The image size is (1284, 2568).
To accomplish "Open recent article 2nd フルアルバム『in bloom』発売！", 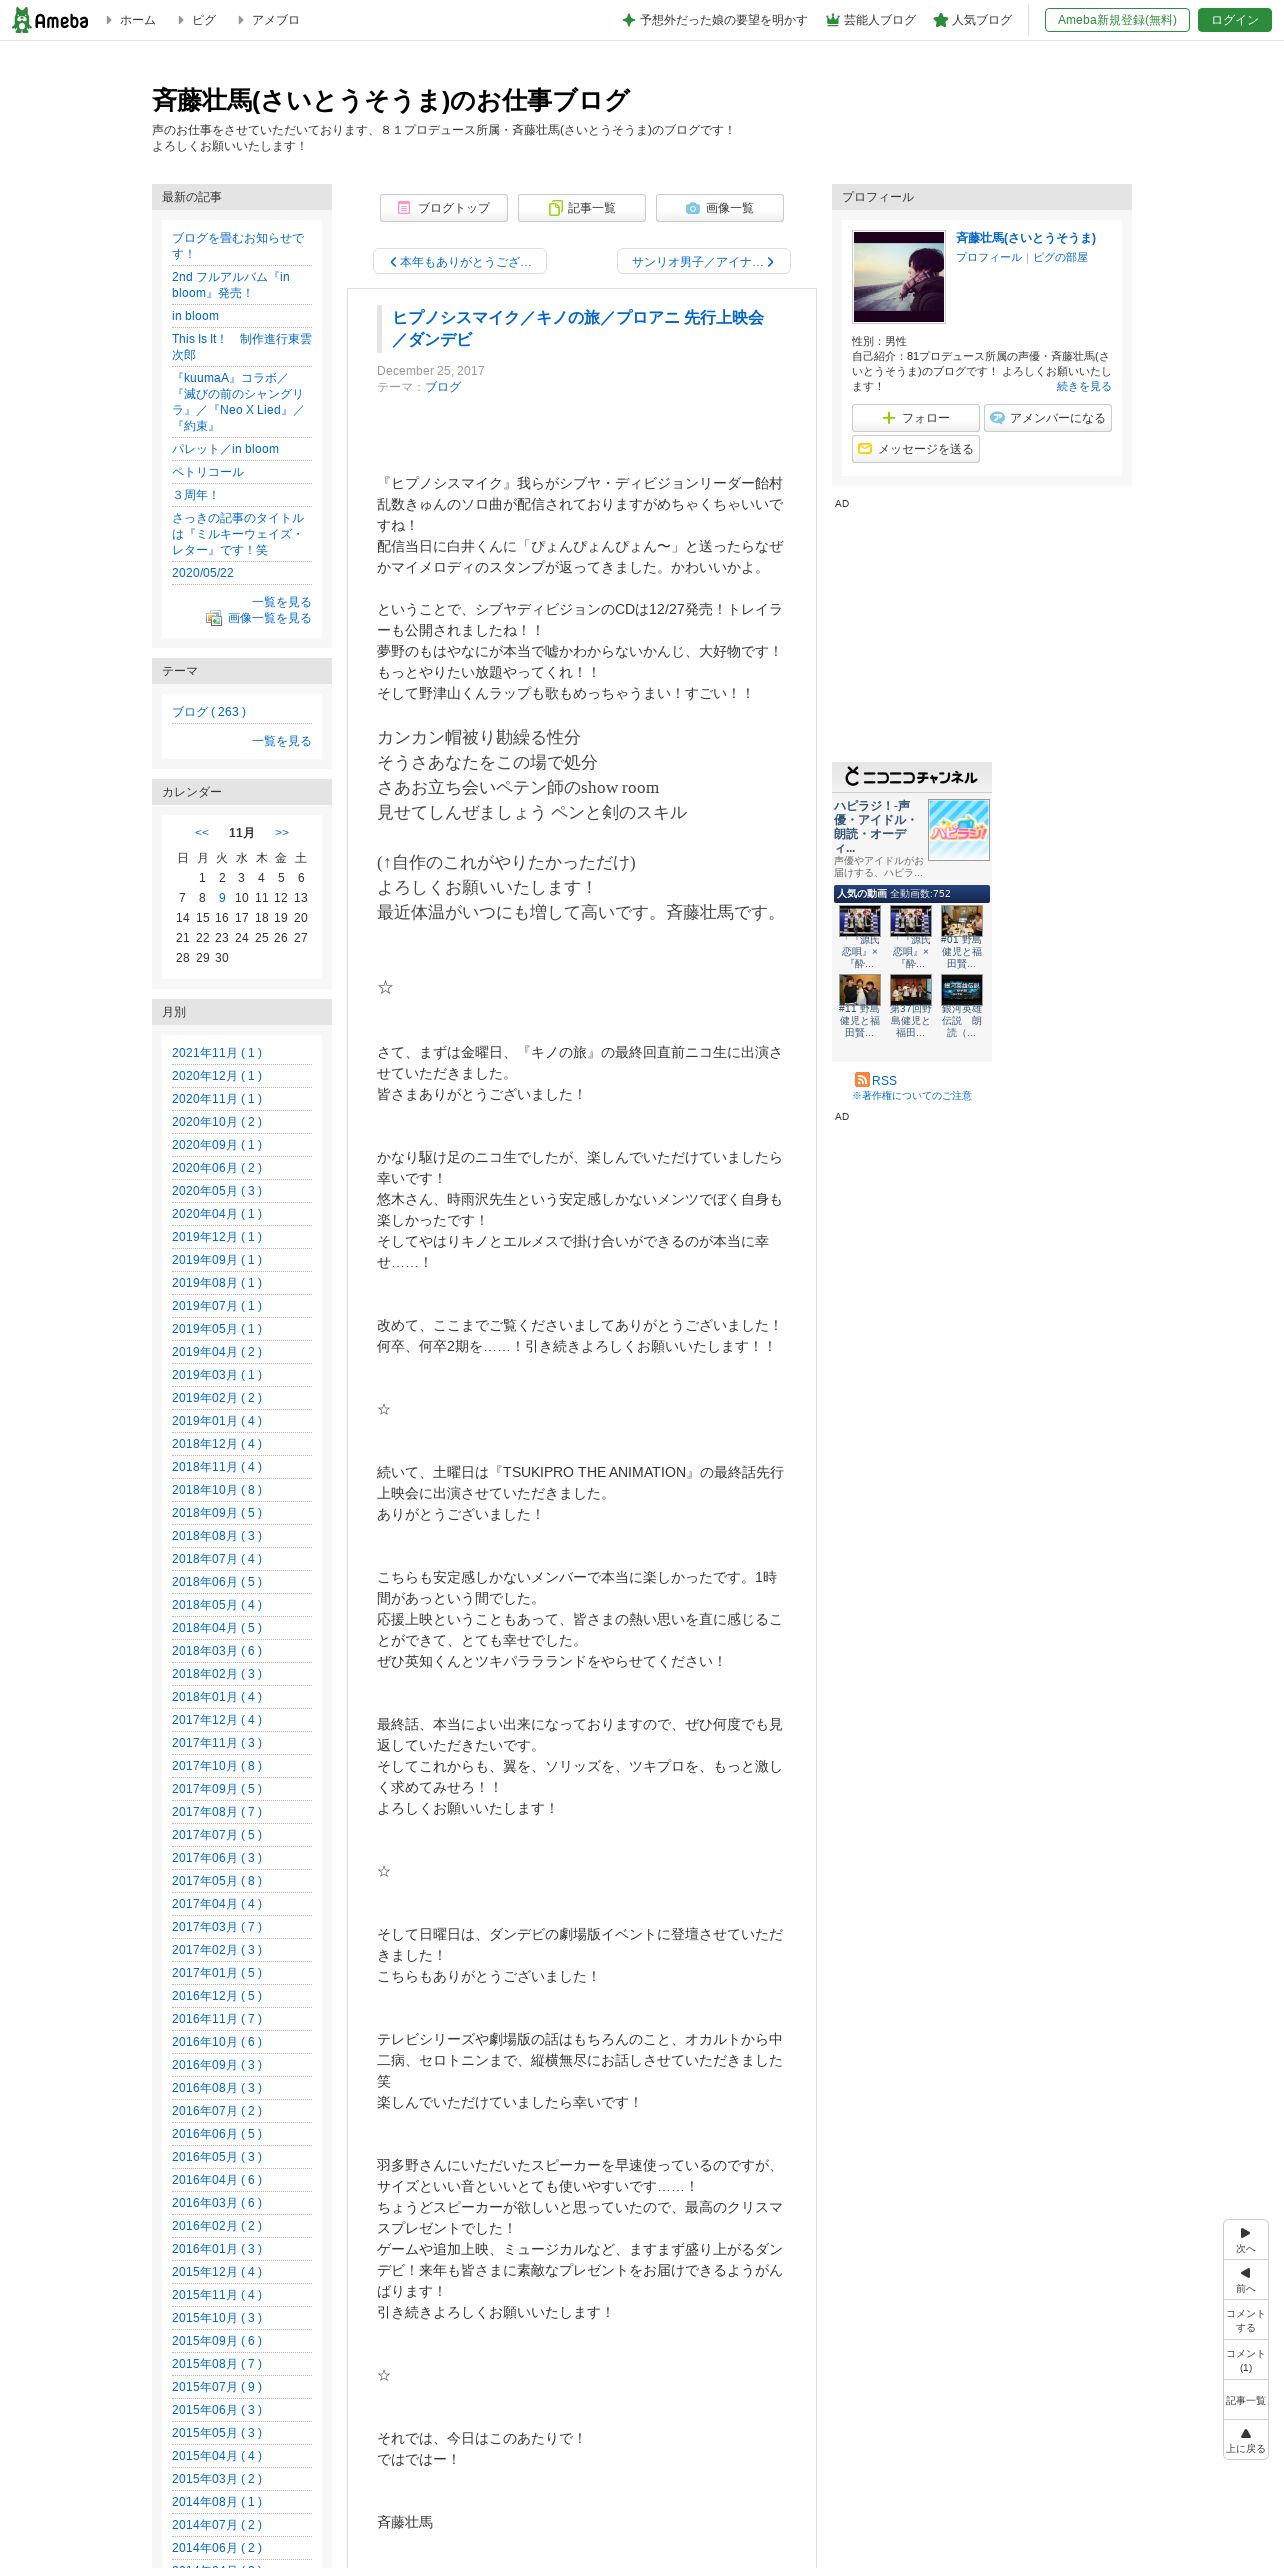I will pyautogui.click(x=231, y=285).
